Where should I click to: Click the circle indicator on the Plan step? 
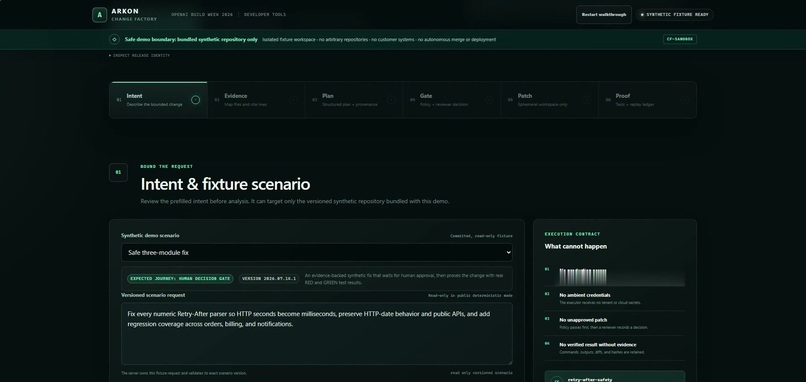pos(391,100)
